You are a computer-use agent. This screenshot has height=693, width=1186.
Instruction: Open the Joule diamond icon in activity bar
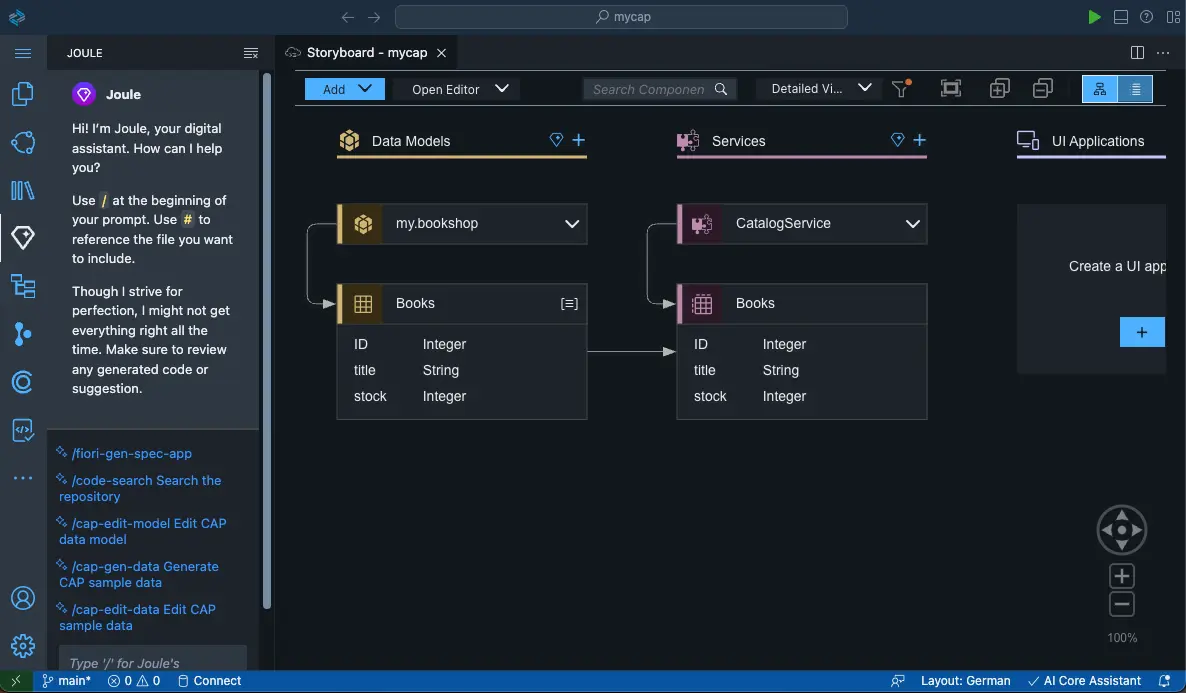point(23,238)
